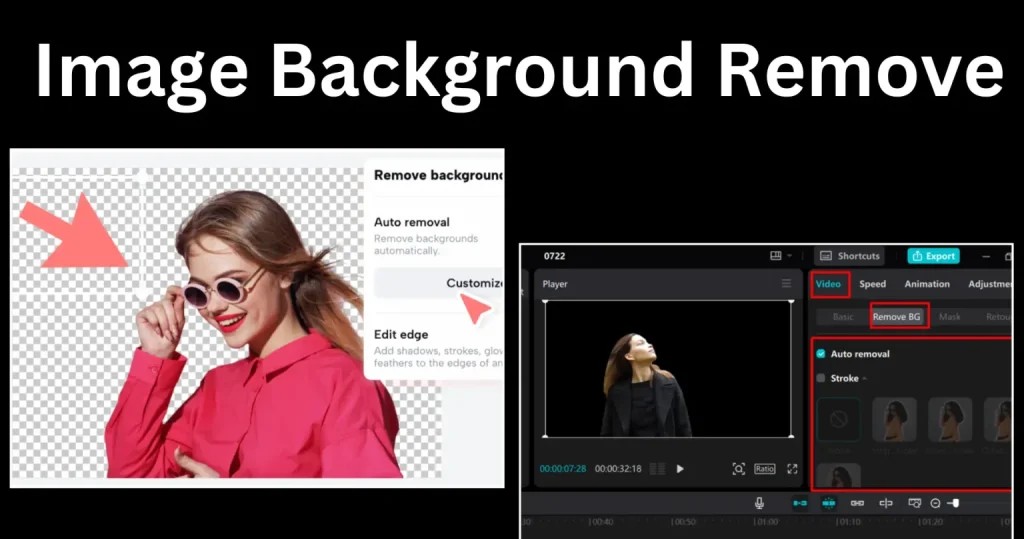Select the woman in the Player preview

[645, 385]
